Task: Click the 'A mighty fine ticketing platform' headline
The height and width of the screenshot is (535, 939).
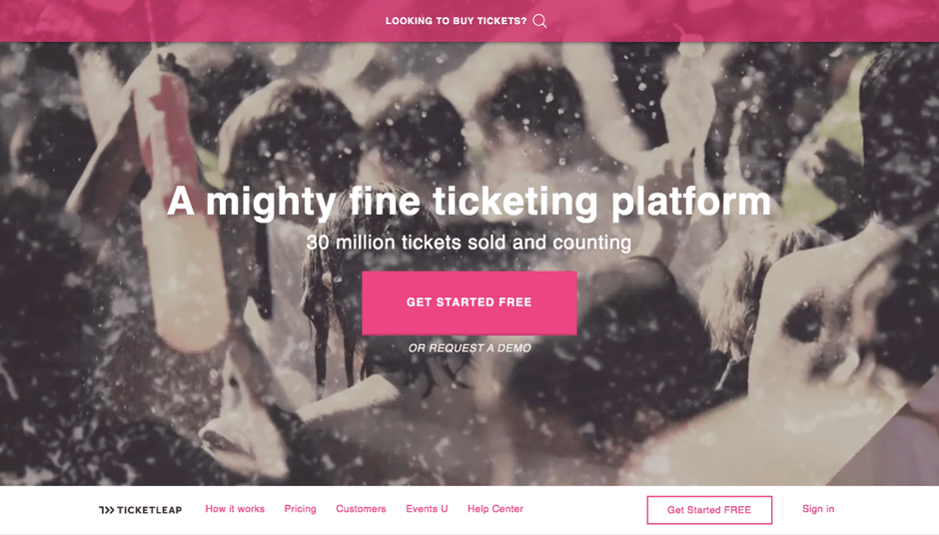Action: [x=469, y=201]
